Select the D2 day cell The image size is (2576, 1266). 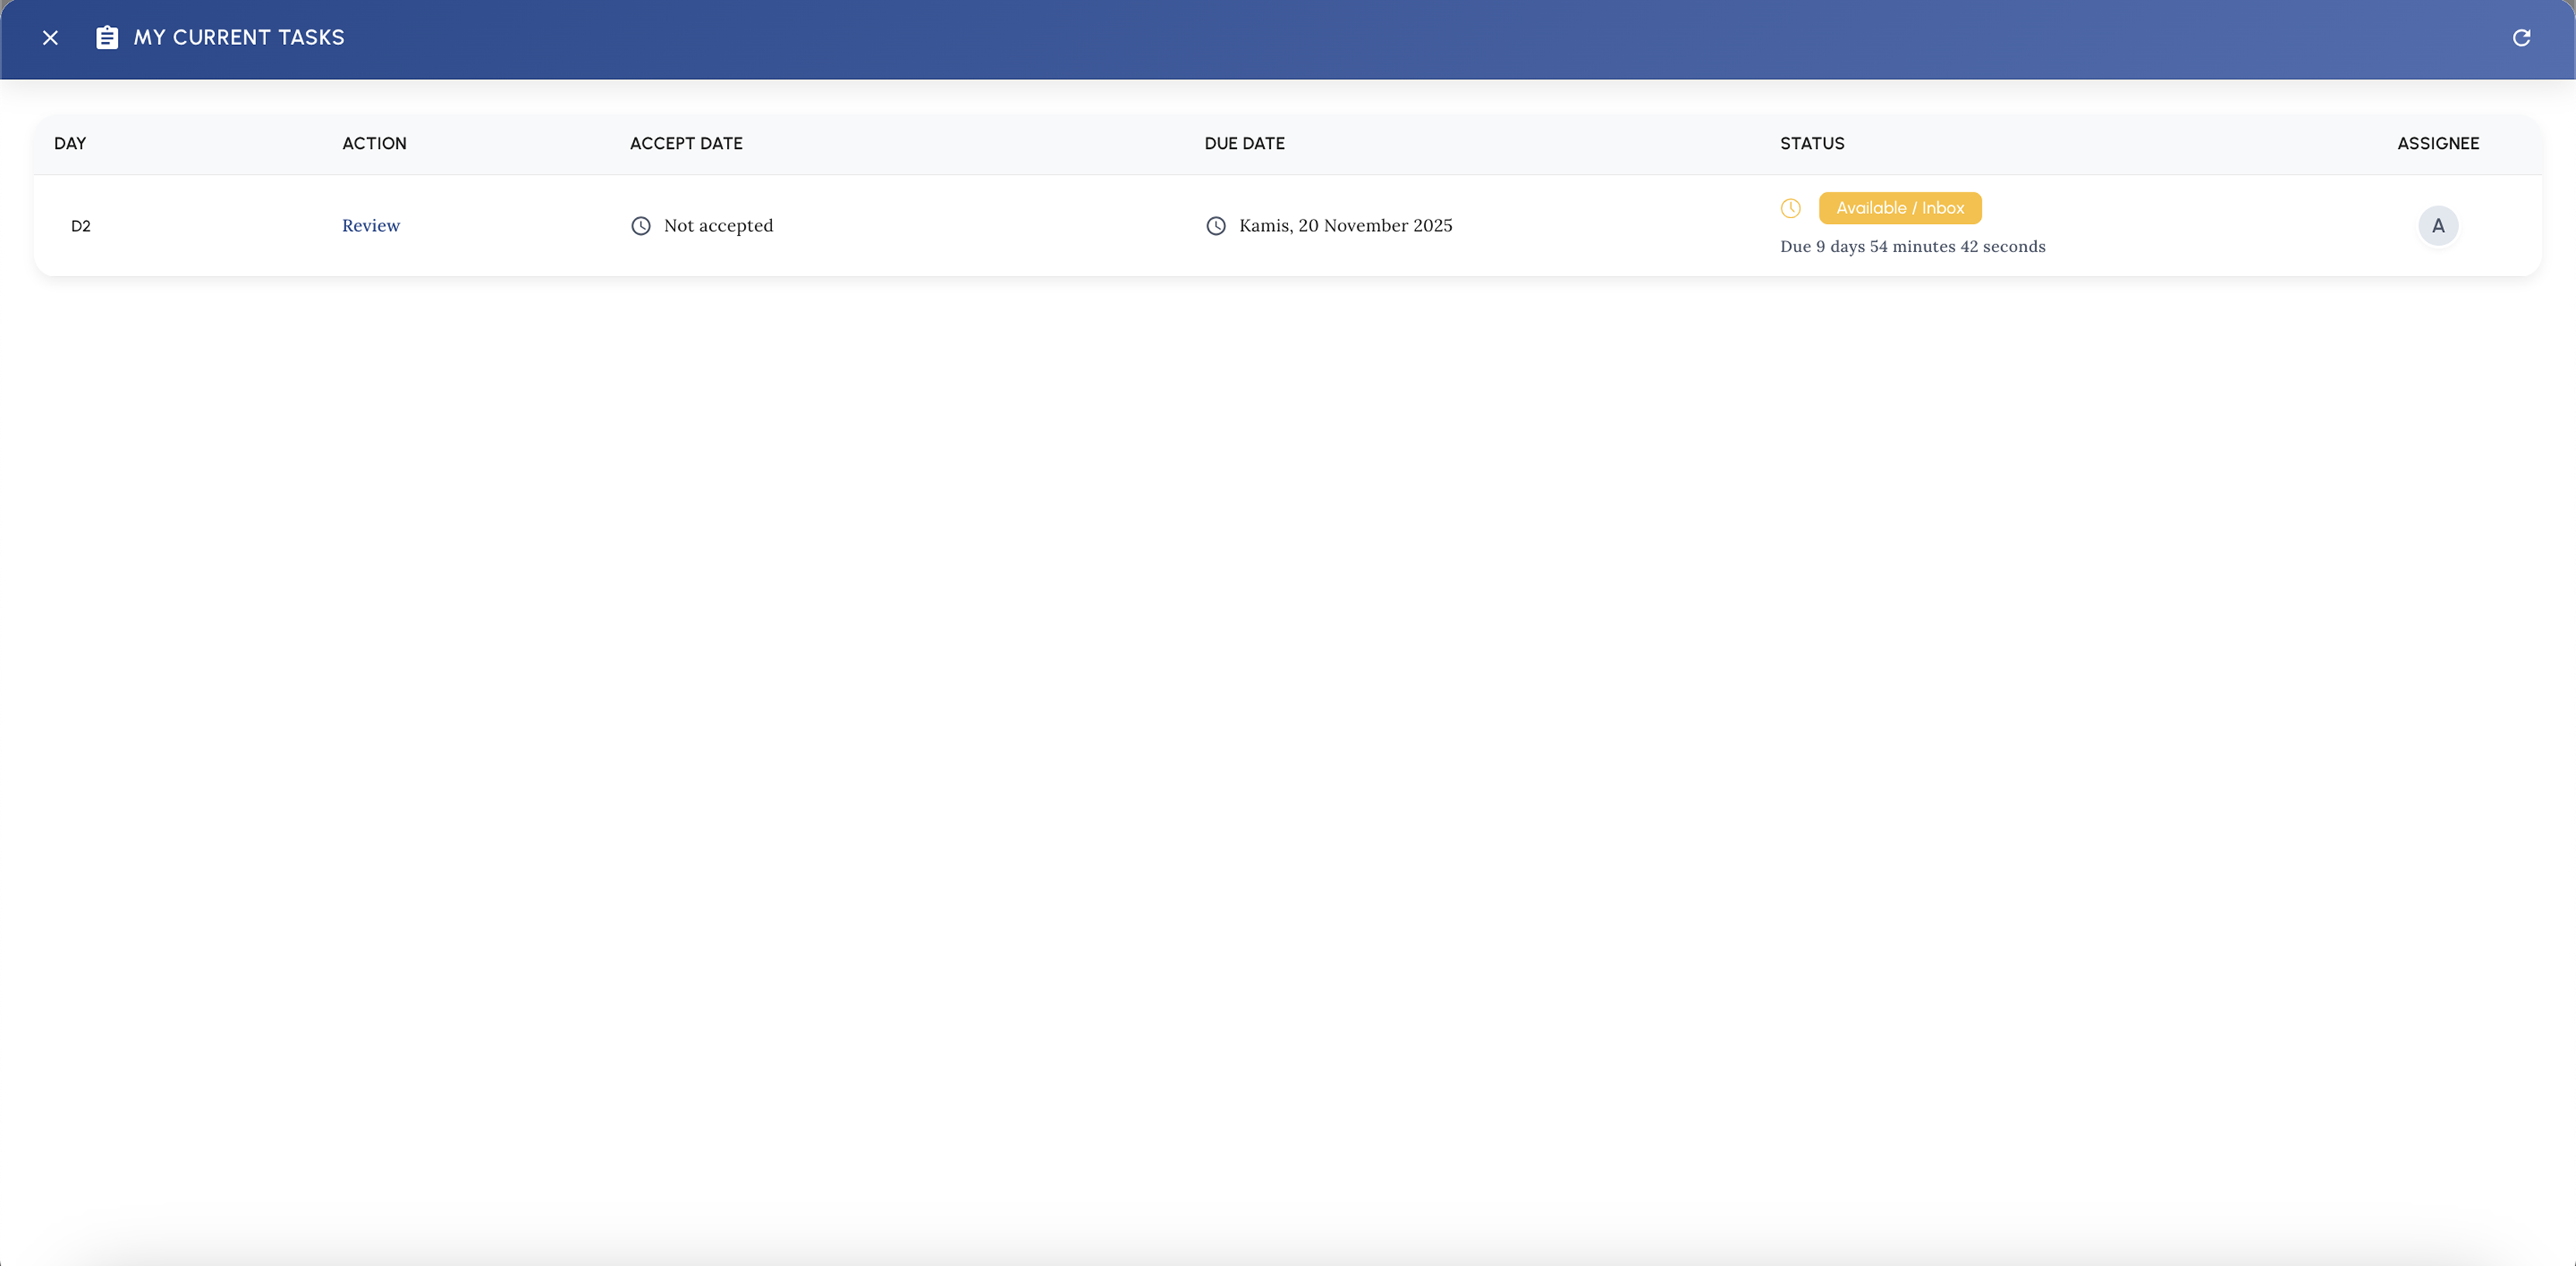tap(81, 226)
